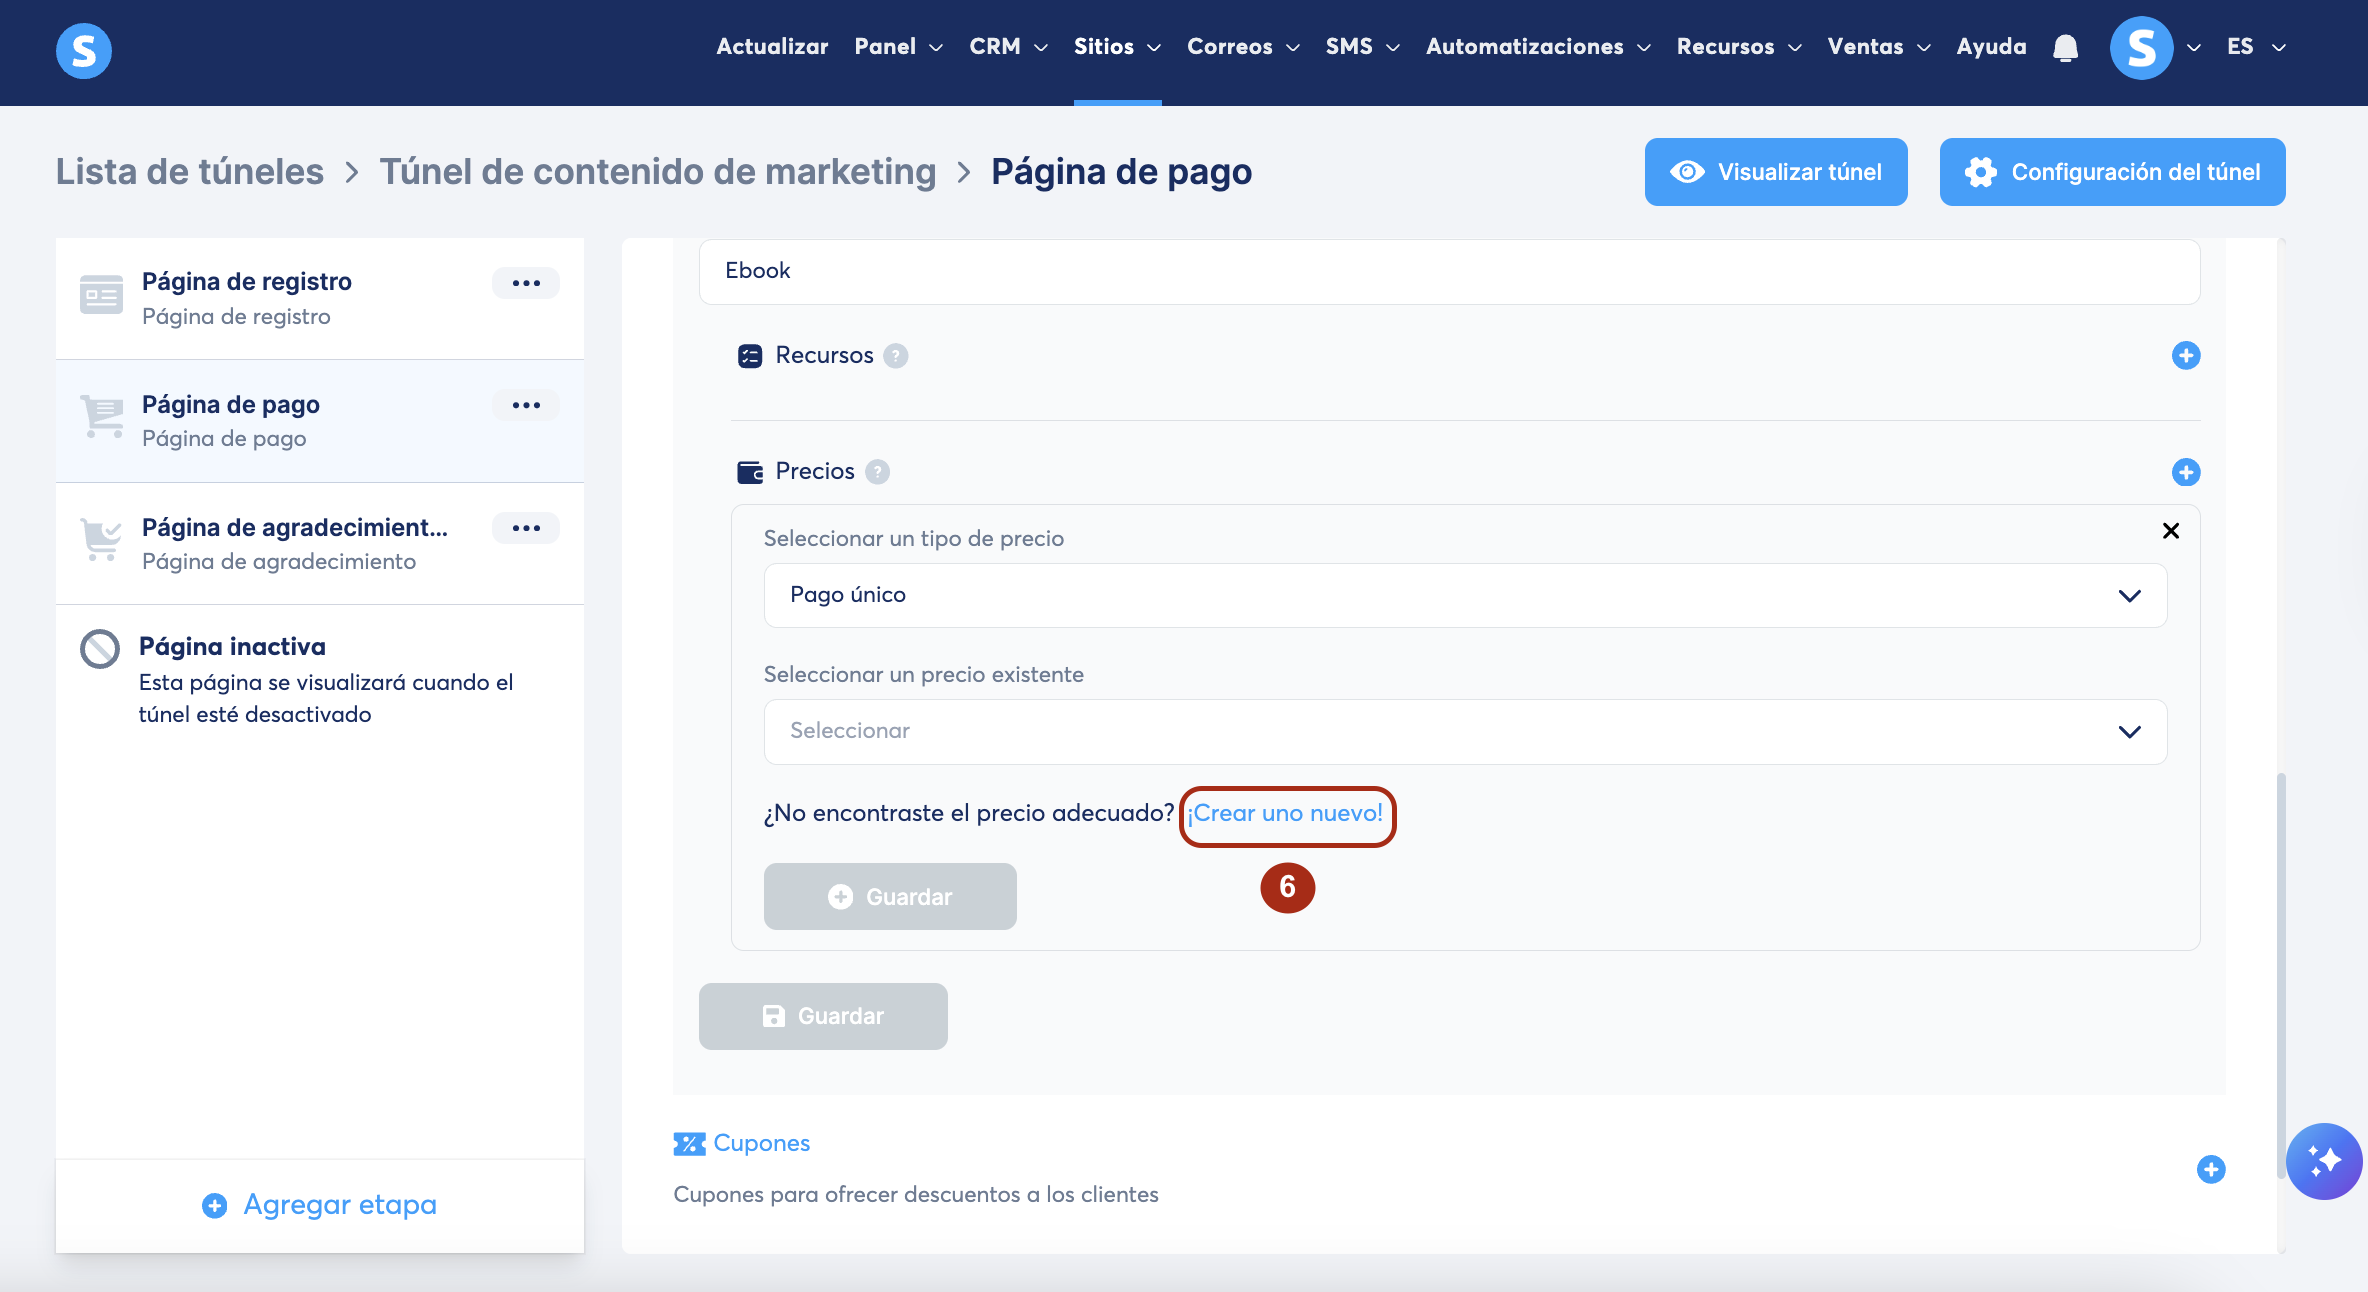Expand the existing price Seleccionar dropdown
The image size is (2368, 1292).
tap(1465, 731)
